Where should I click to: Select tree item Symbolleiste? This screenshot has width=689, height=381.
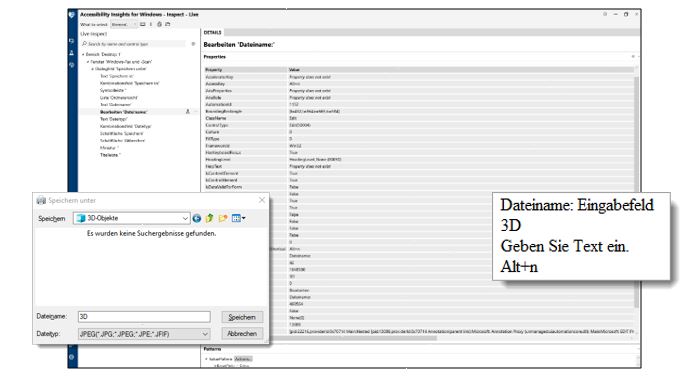(x=113, y=90)
